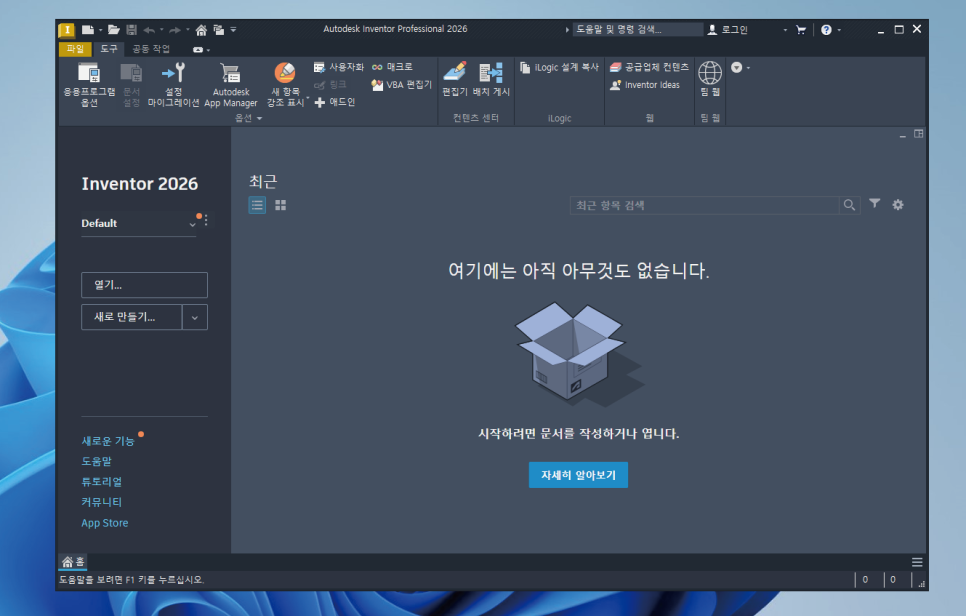Click the home panel layout icon

(918, 134)
